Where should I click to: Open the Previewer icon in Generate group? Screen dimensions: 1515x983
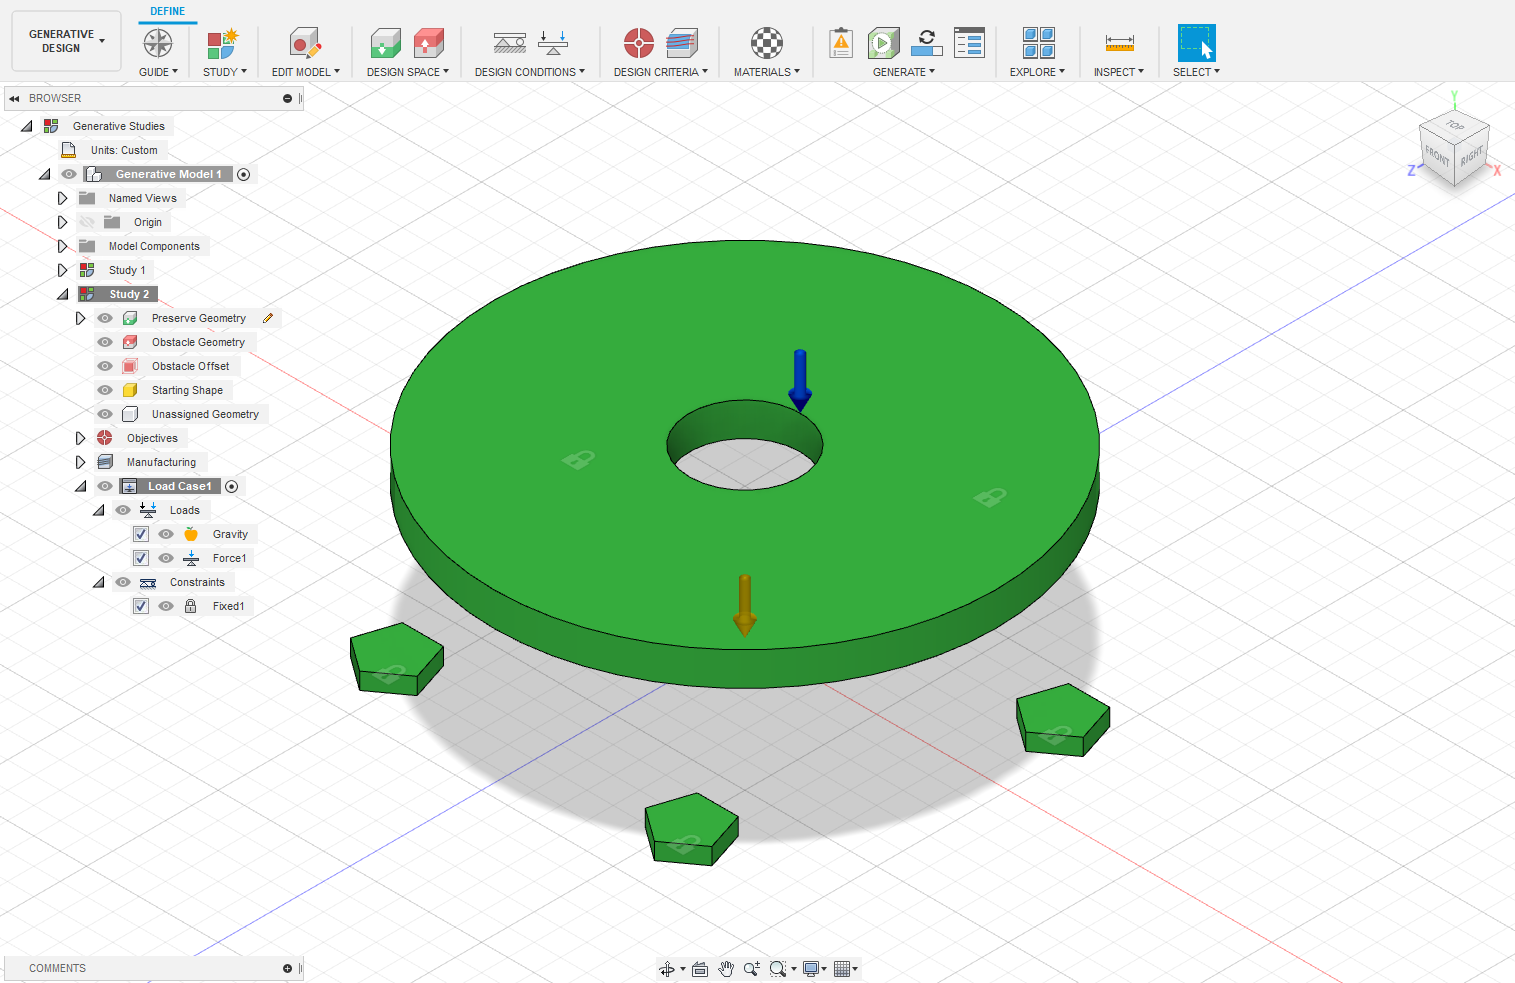(927, 43)
